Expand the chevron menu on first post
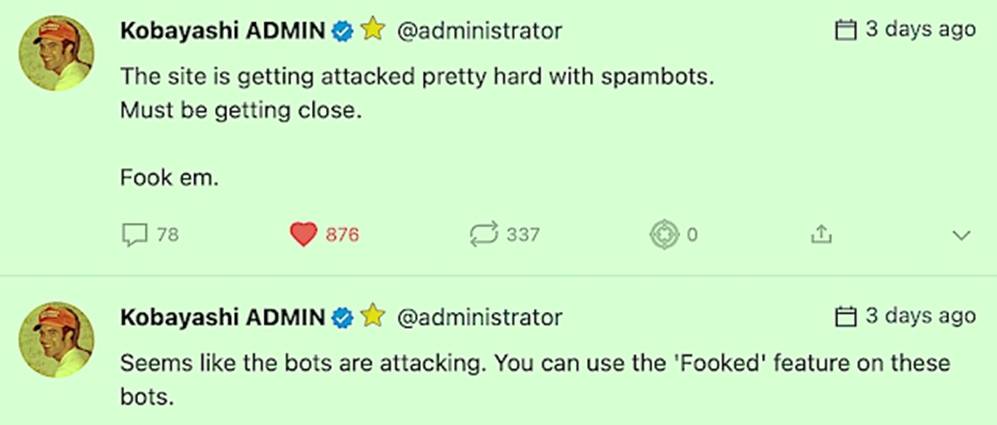This screenshot has width=997, height=425. [962, 236]
